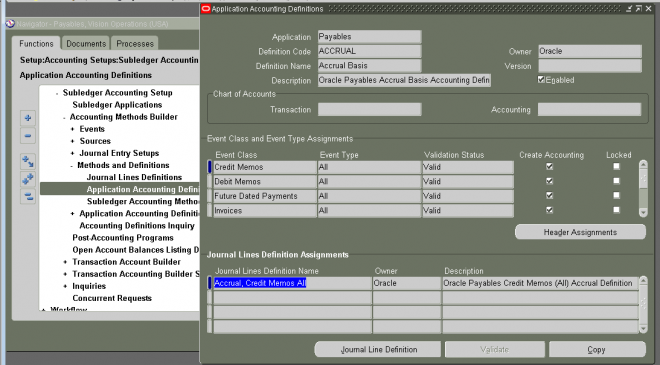Click the Expand (plus) navigator button
This screenshot has width=660, height=365.
pyautogui.click(x=28, y=118)
